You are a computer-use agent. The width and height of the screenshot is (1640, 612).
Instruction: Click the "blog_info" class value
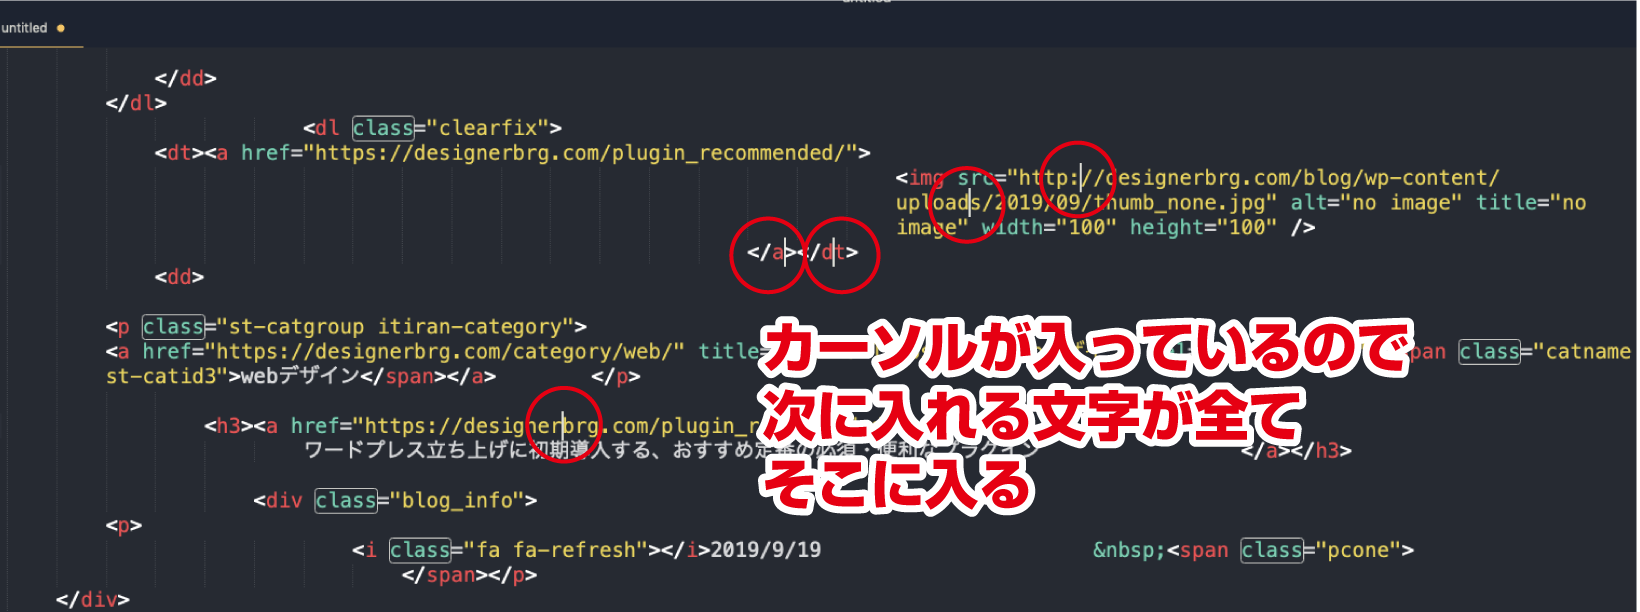tap(463, 500)
